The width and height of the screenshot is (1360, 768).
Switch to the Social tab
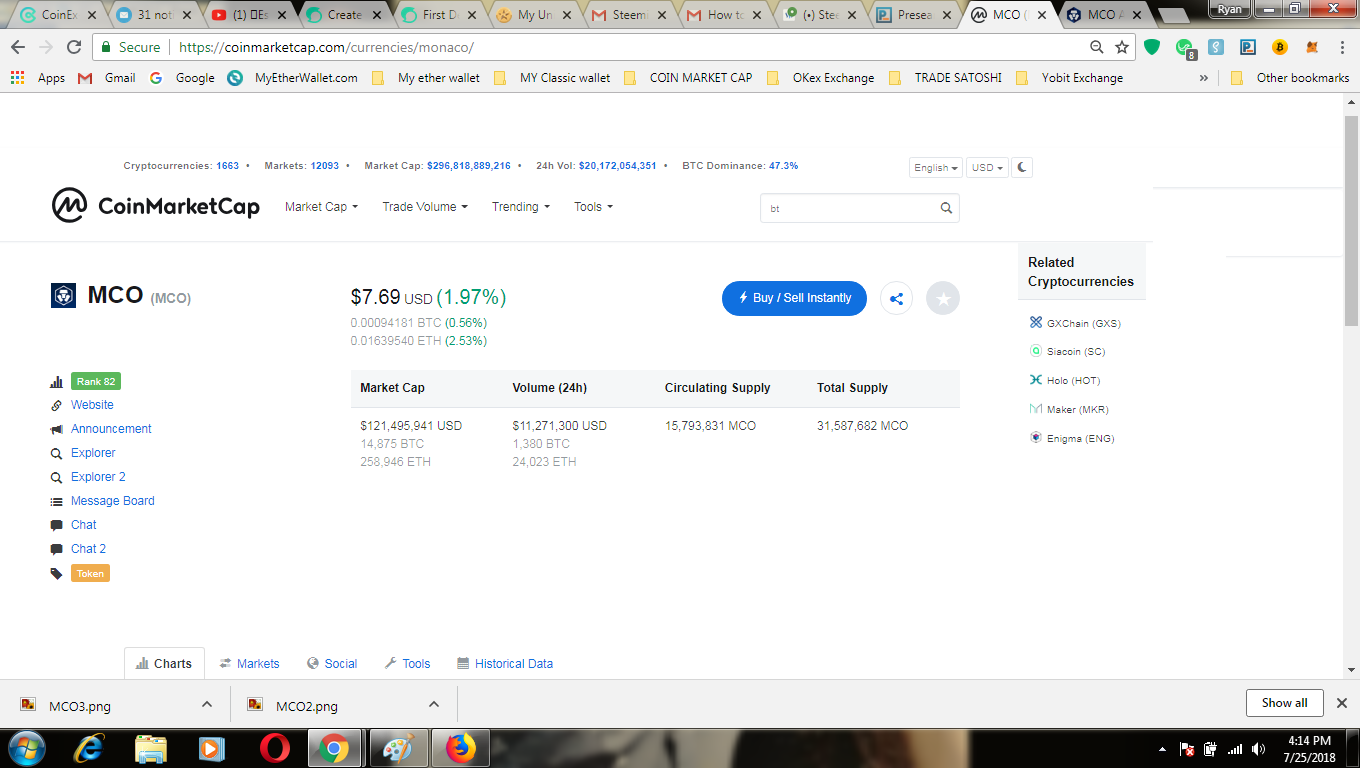[332, 663]
